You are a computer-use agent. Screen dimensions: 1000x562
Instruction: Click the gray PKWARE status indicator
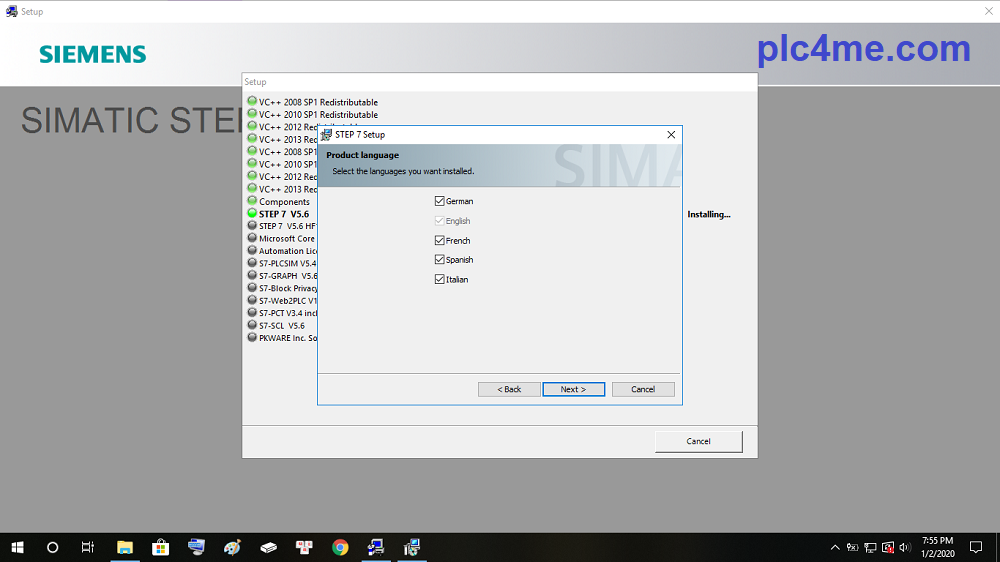252,338
